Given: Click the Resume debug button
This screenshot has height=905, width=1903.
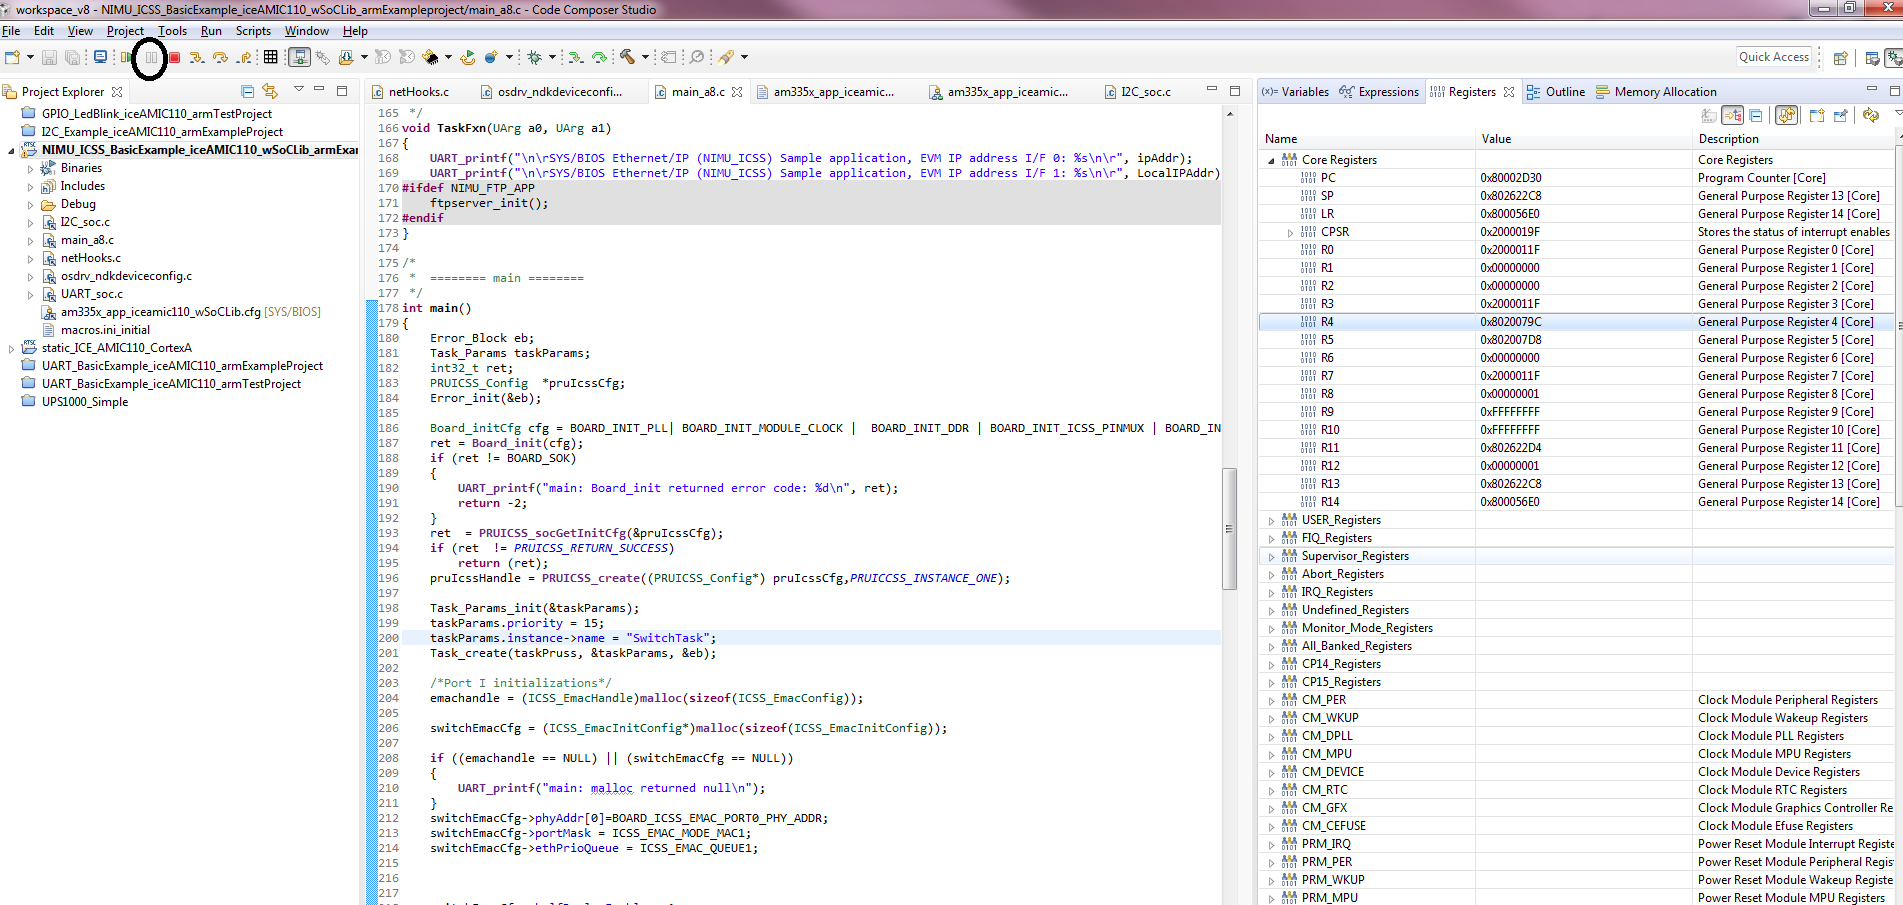Looking at the screenshot, I should 127,58.
